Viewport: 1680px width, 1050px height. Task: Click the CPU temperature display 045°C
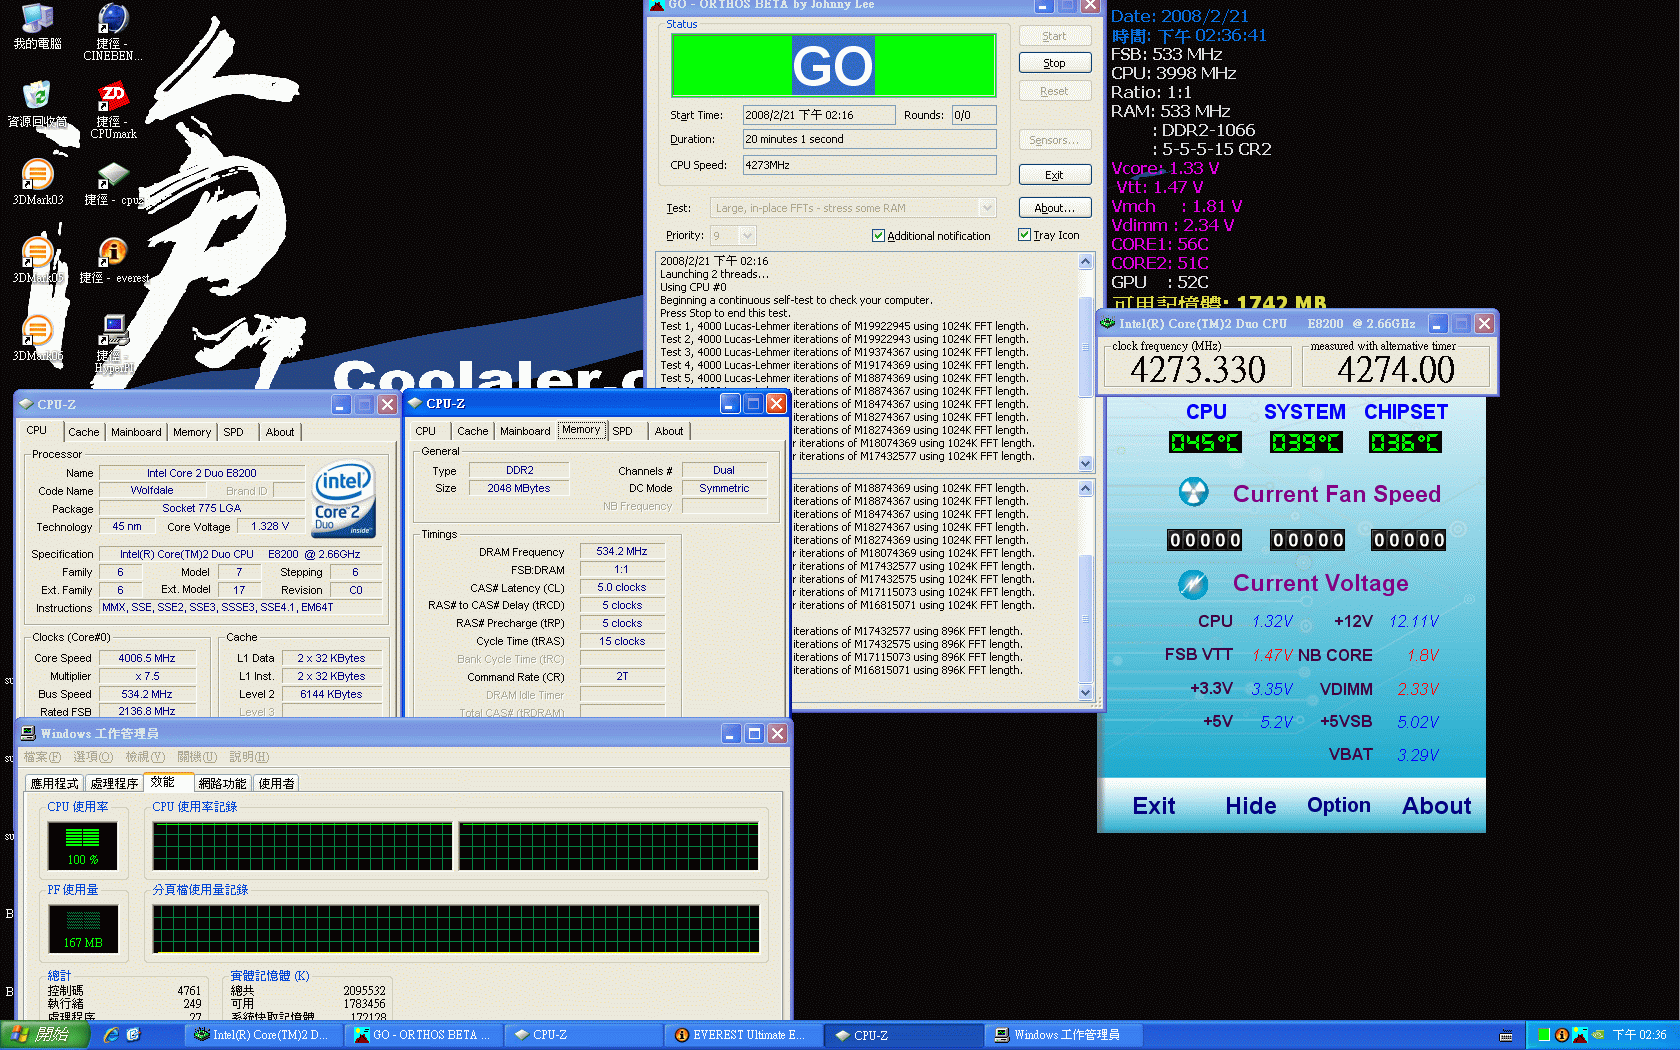tap(1206, 442)
